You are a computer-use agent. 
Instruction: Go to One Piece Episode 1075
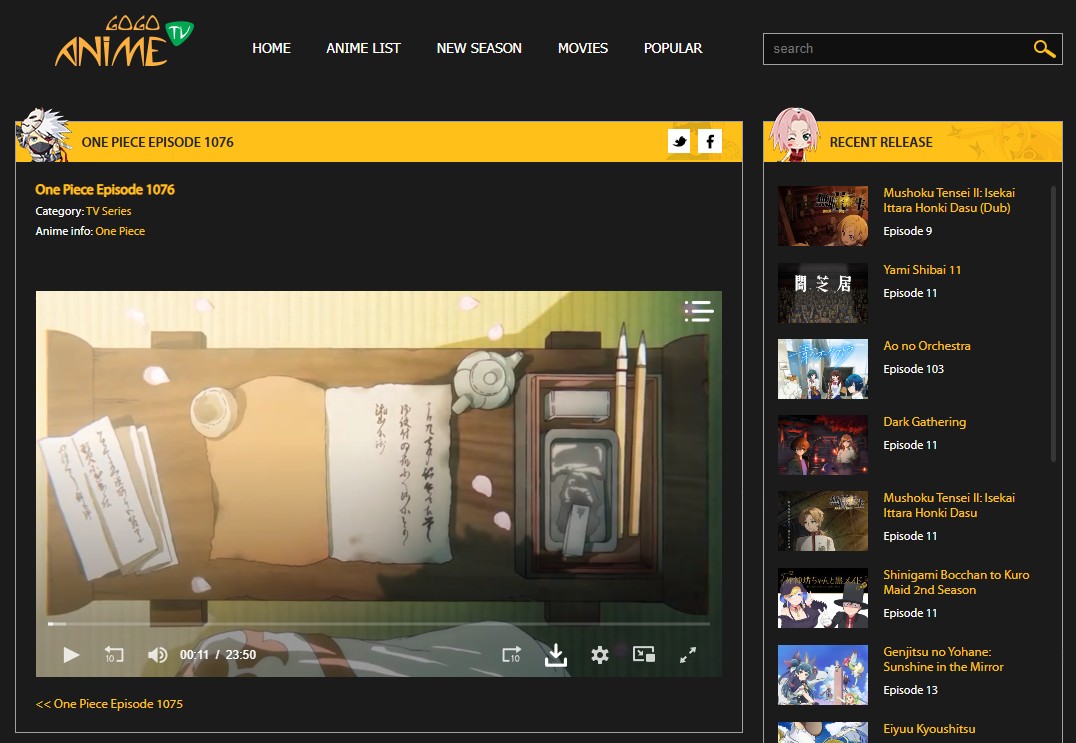(109, 704)
